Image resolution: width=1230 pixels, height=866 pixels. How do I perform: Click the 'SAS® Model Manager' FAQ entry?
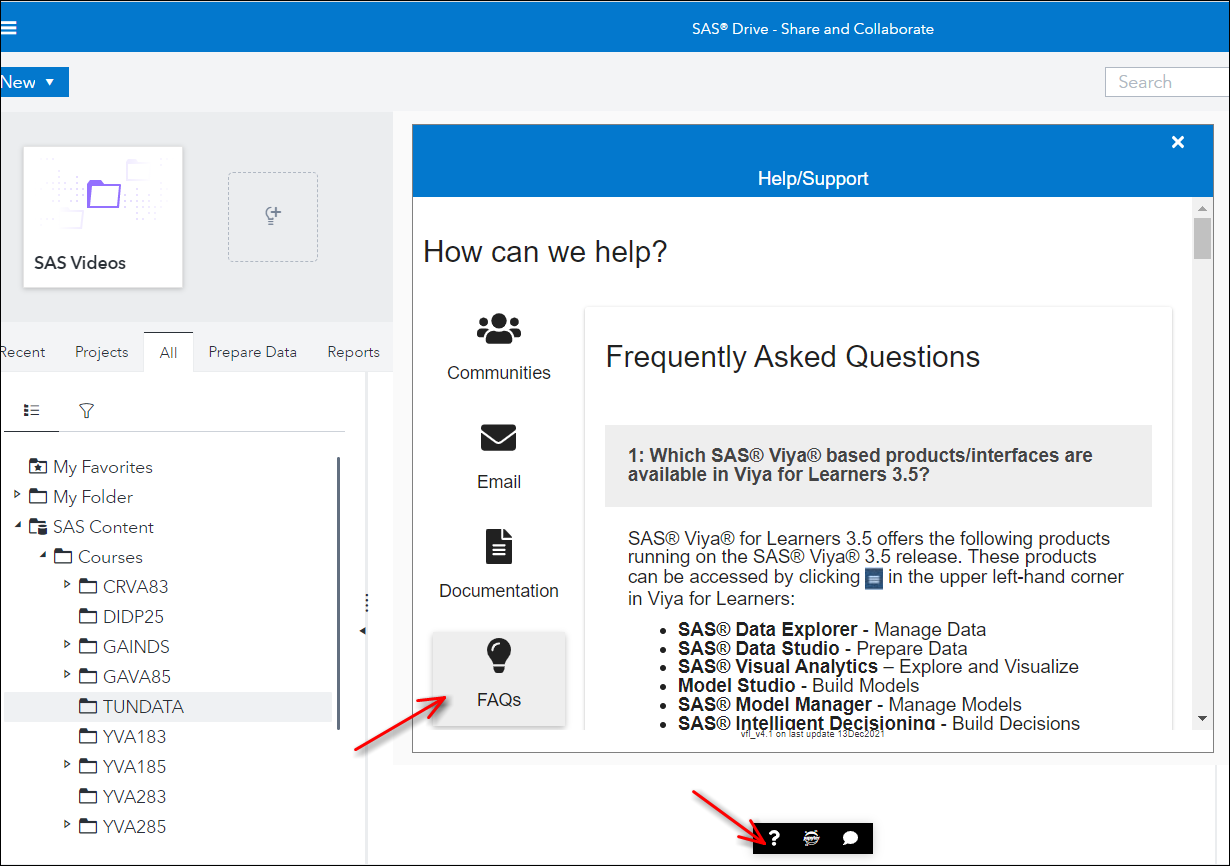[850, 705]
